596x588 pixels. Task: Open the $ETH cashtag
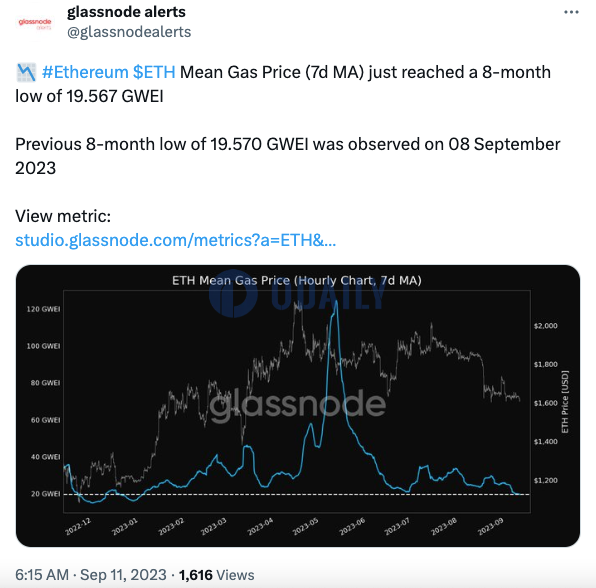pos(154,72)
